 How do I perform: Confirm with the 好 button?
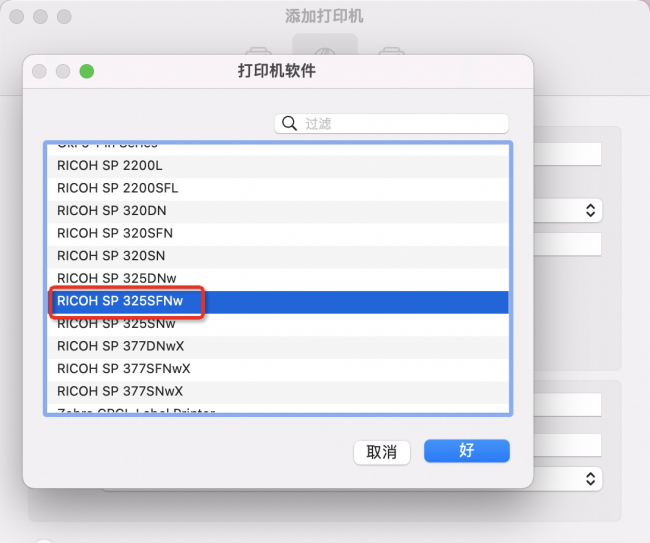click(466, 451)
